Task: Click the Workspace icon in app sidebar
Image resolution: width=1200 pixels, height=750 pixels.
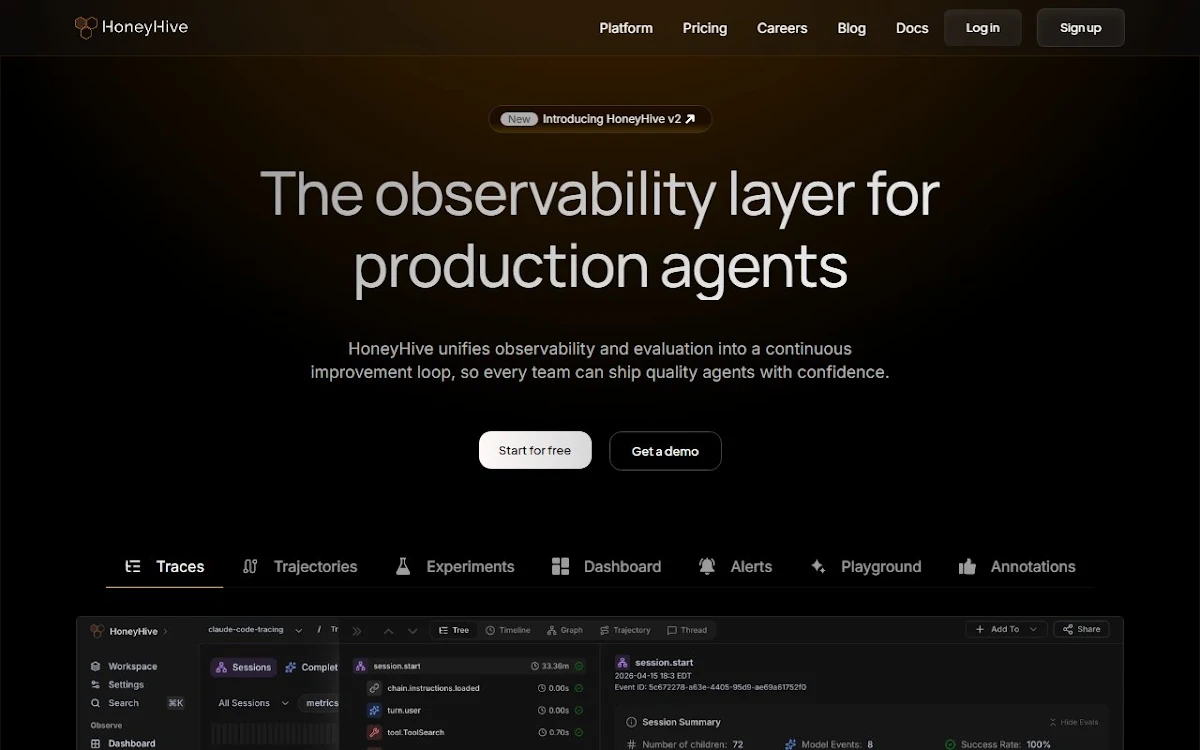Action: (96, 666)
